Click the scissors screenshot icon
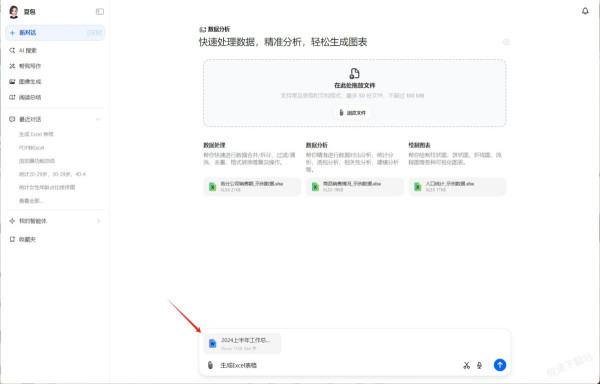Viewport: 600px width, 384px height. tap(466, 365)
